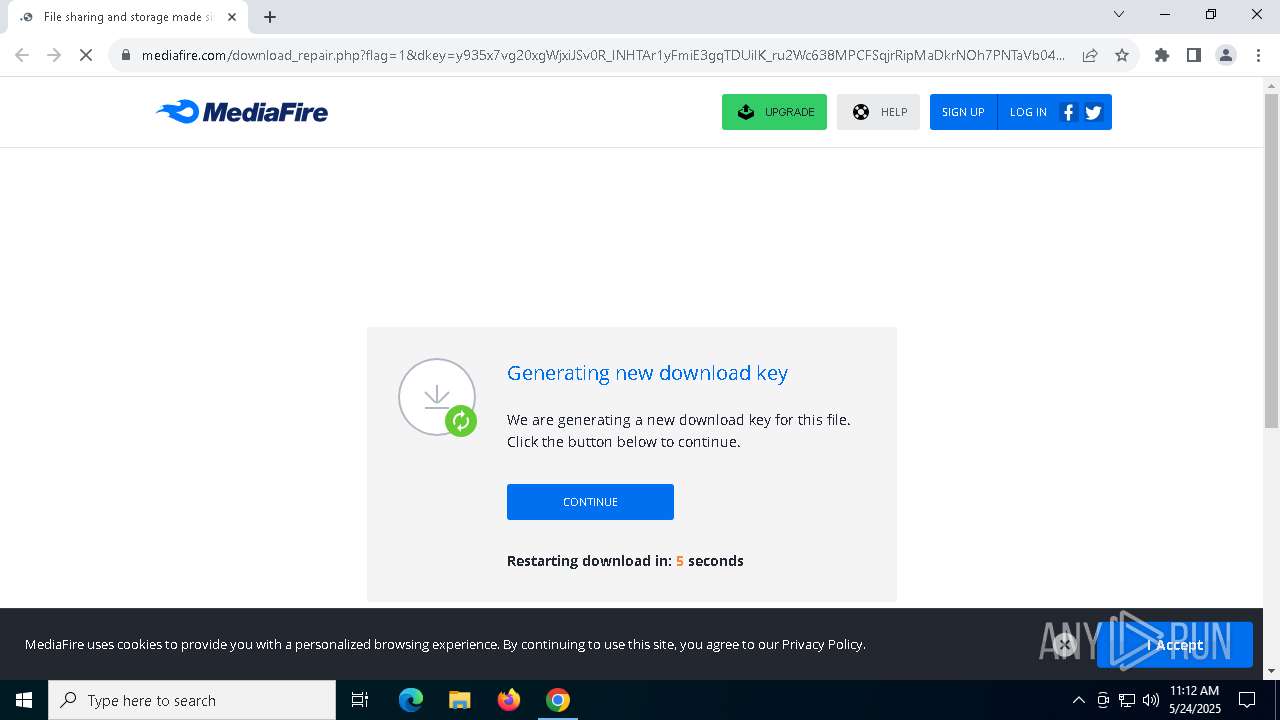The image size is (1280, 720).
Task: Open the tab search dropdown
Action: coord(1119,14)
